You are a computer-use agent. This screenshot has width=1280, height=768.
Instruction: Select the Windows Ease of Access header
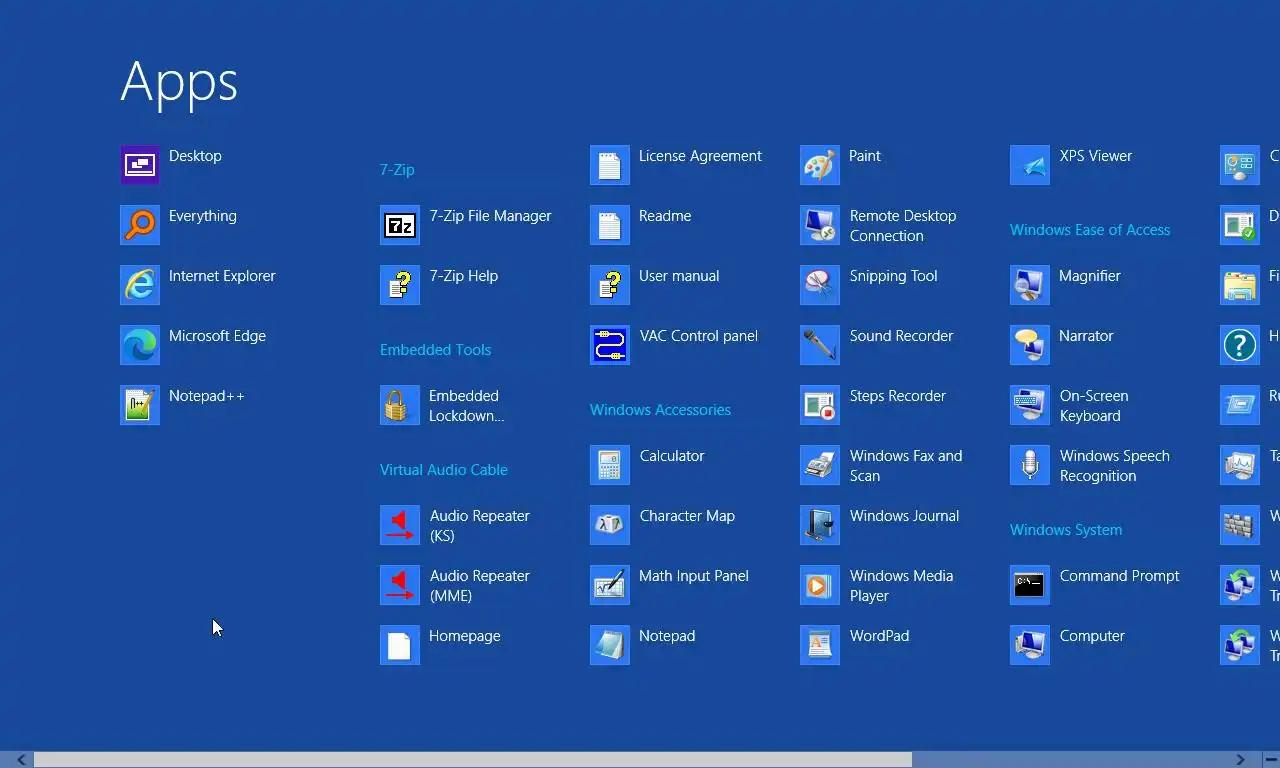click(1090, 230)
